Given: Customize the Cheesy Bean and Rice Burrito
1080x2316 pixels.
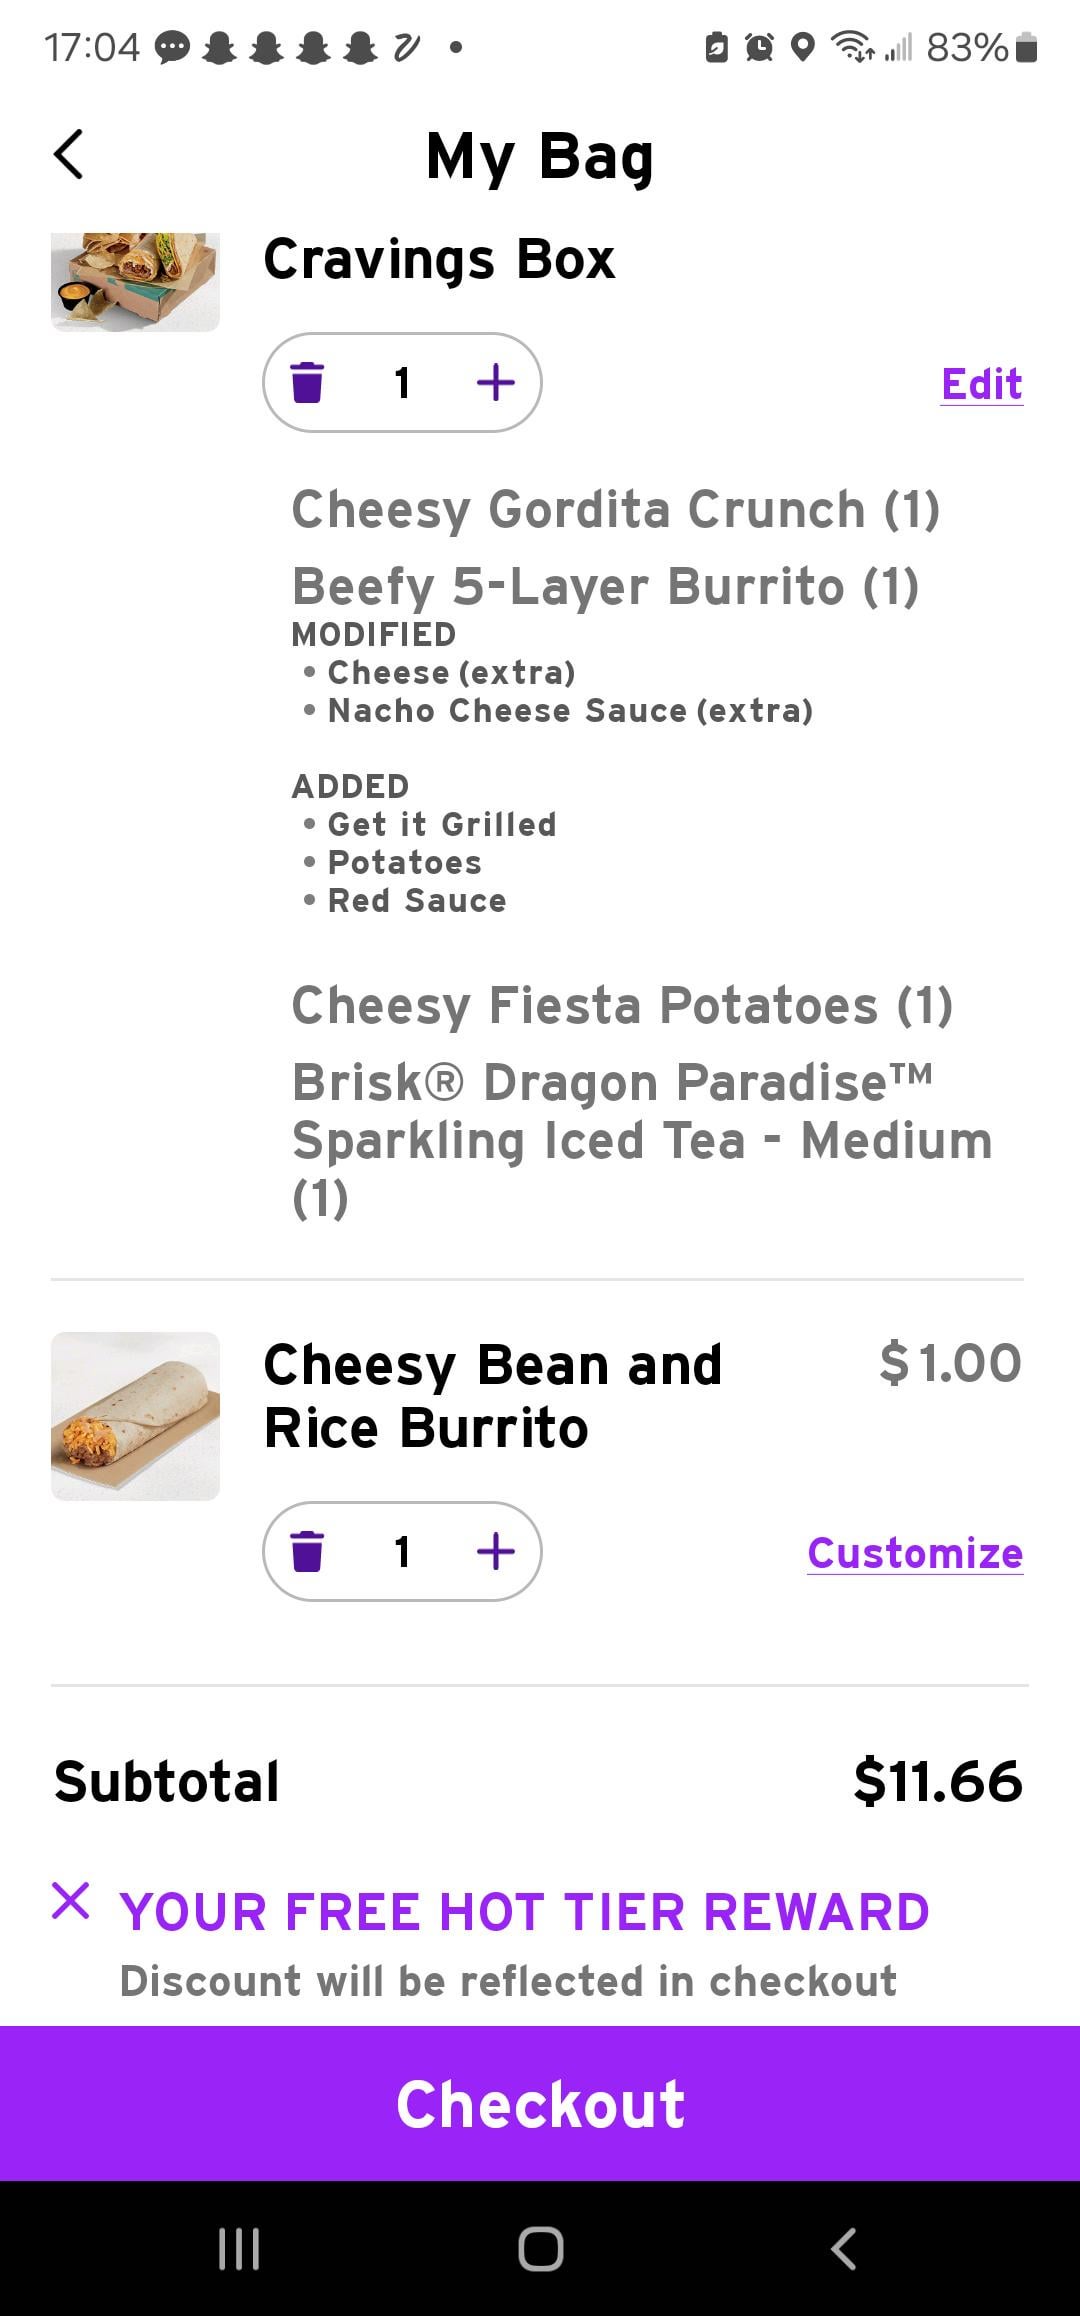Looking at the screenshot, I should click(915, 1554).
